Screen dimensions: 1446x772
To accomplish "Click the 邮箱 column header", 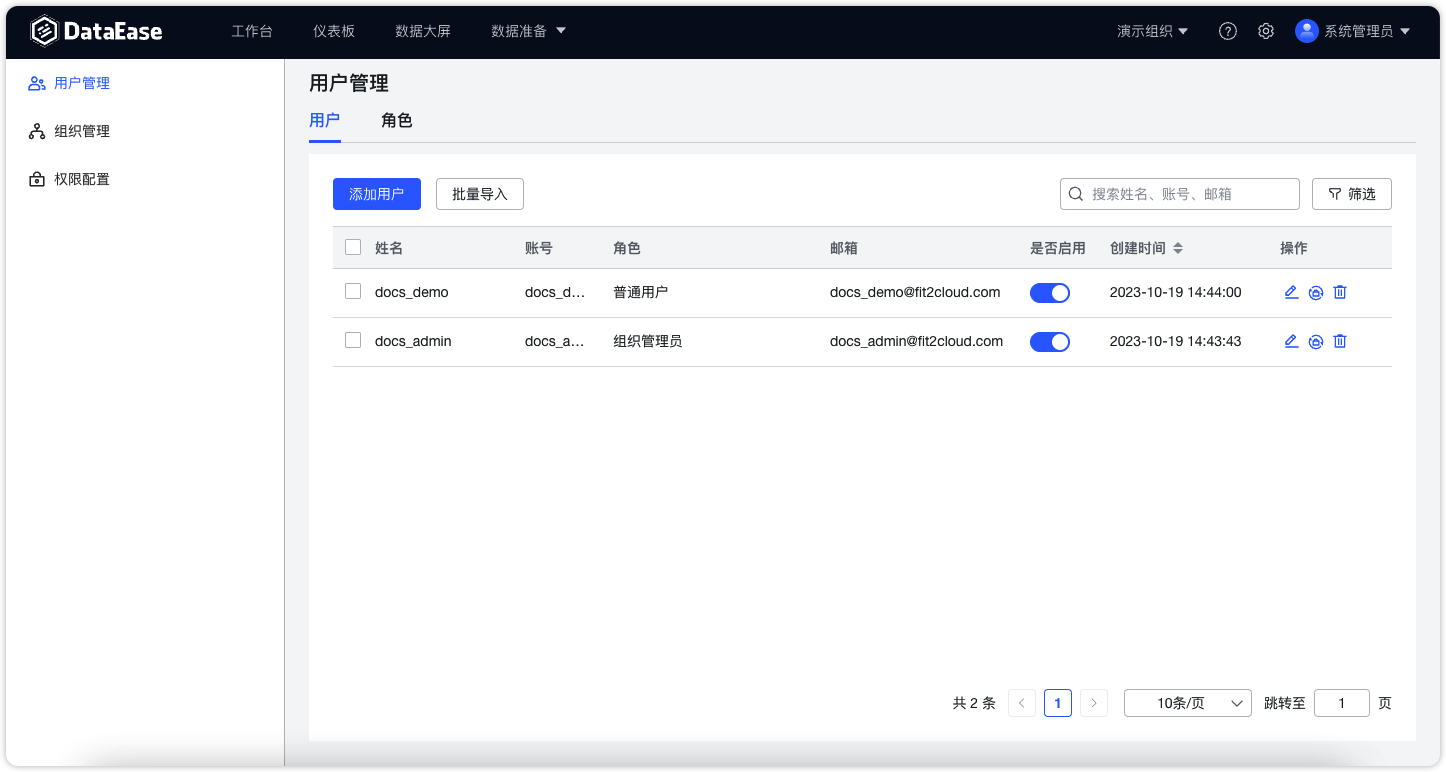I will coord(844,248).
